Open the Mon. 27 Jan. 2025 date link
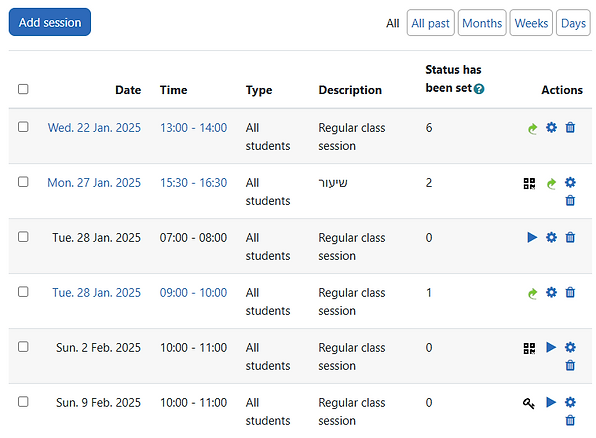The image size is (596, 438). pyautogui.click(x=94, y=183)
